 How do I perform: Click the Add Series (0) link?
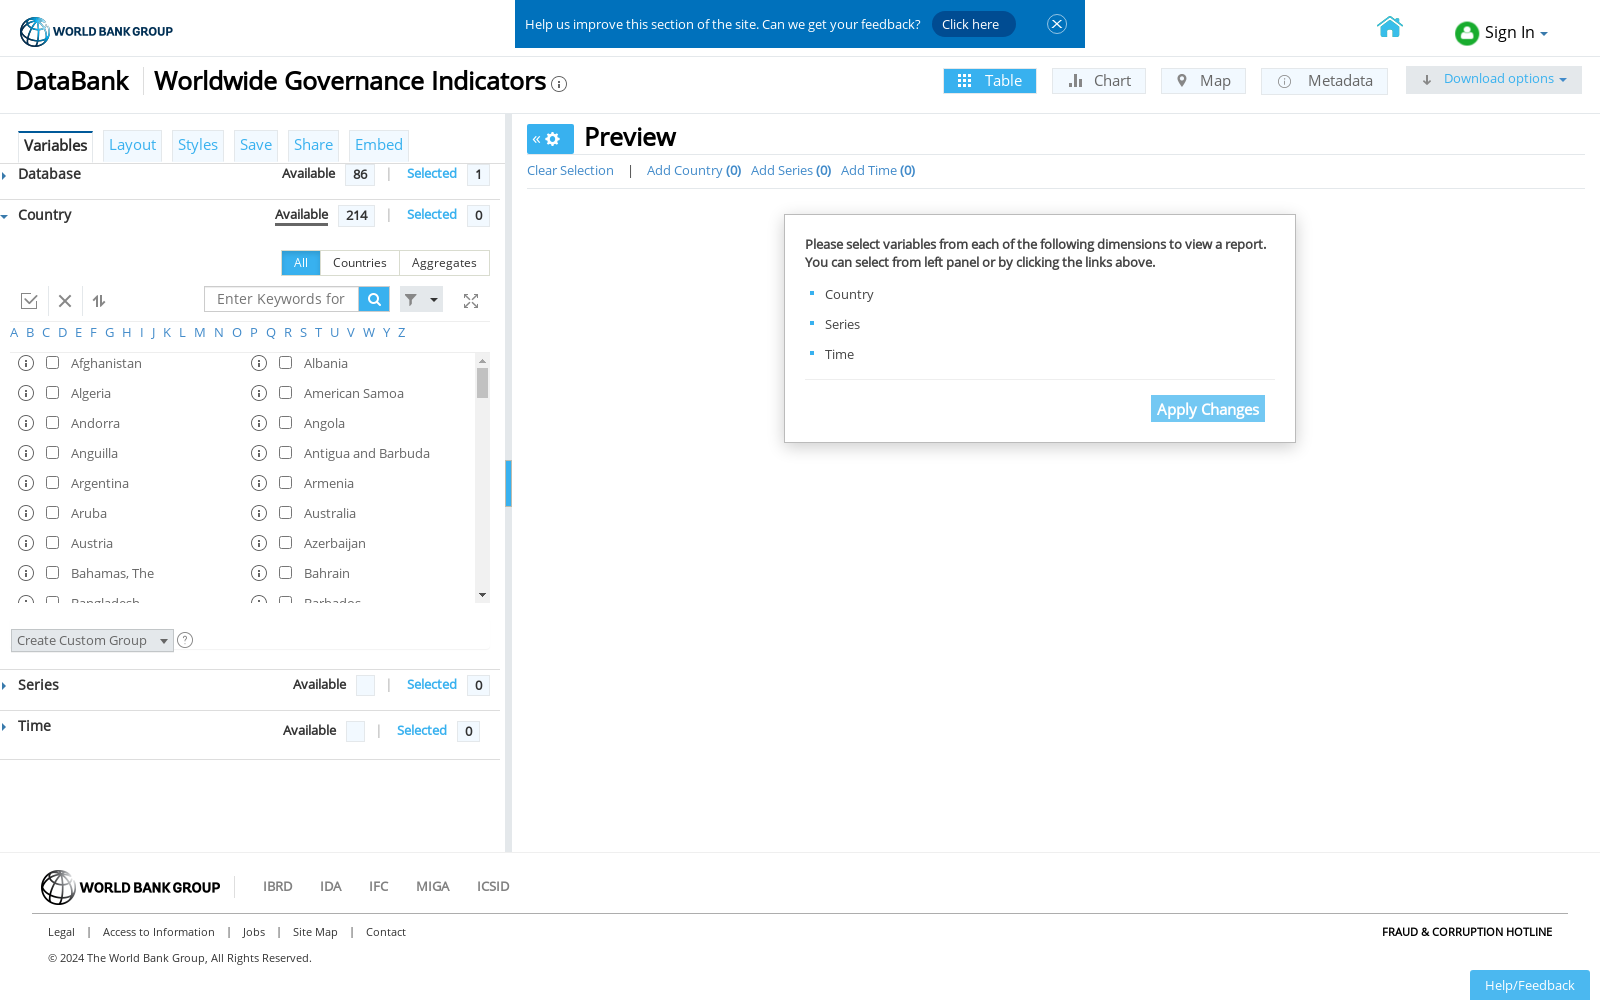click(x=791, y=171)
